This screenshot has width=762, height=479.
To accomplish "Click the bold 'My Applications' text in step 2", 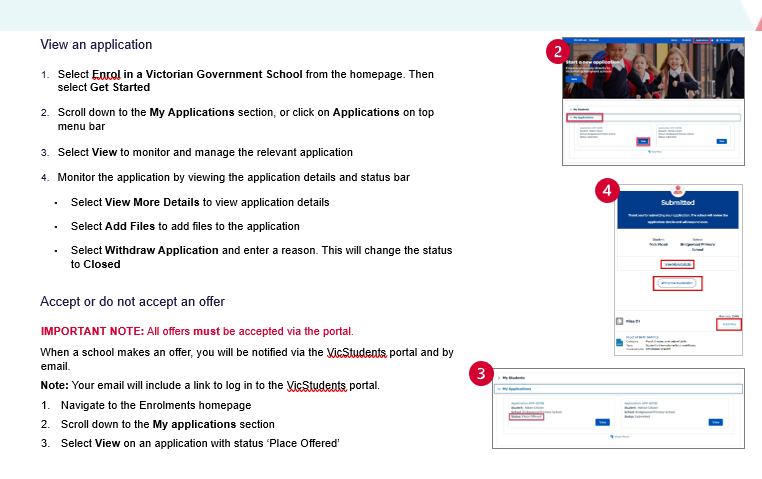I will pyautogui.click(x=192, y=112).
